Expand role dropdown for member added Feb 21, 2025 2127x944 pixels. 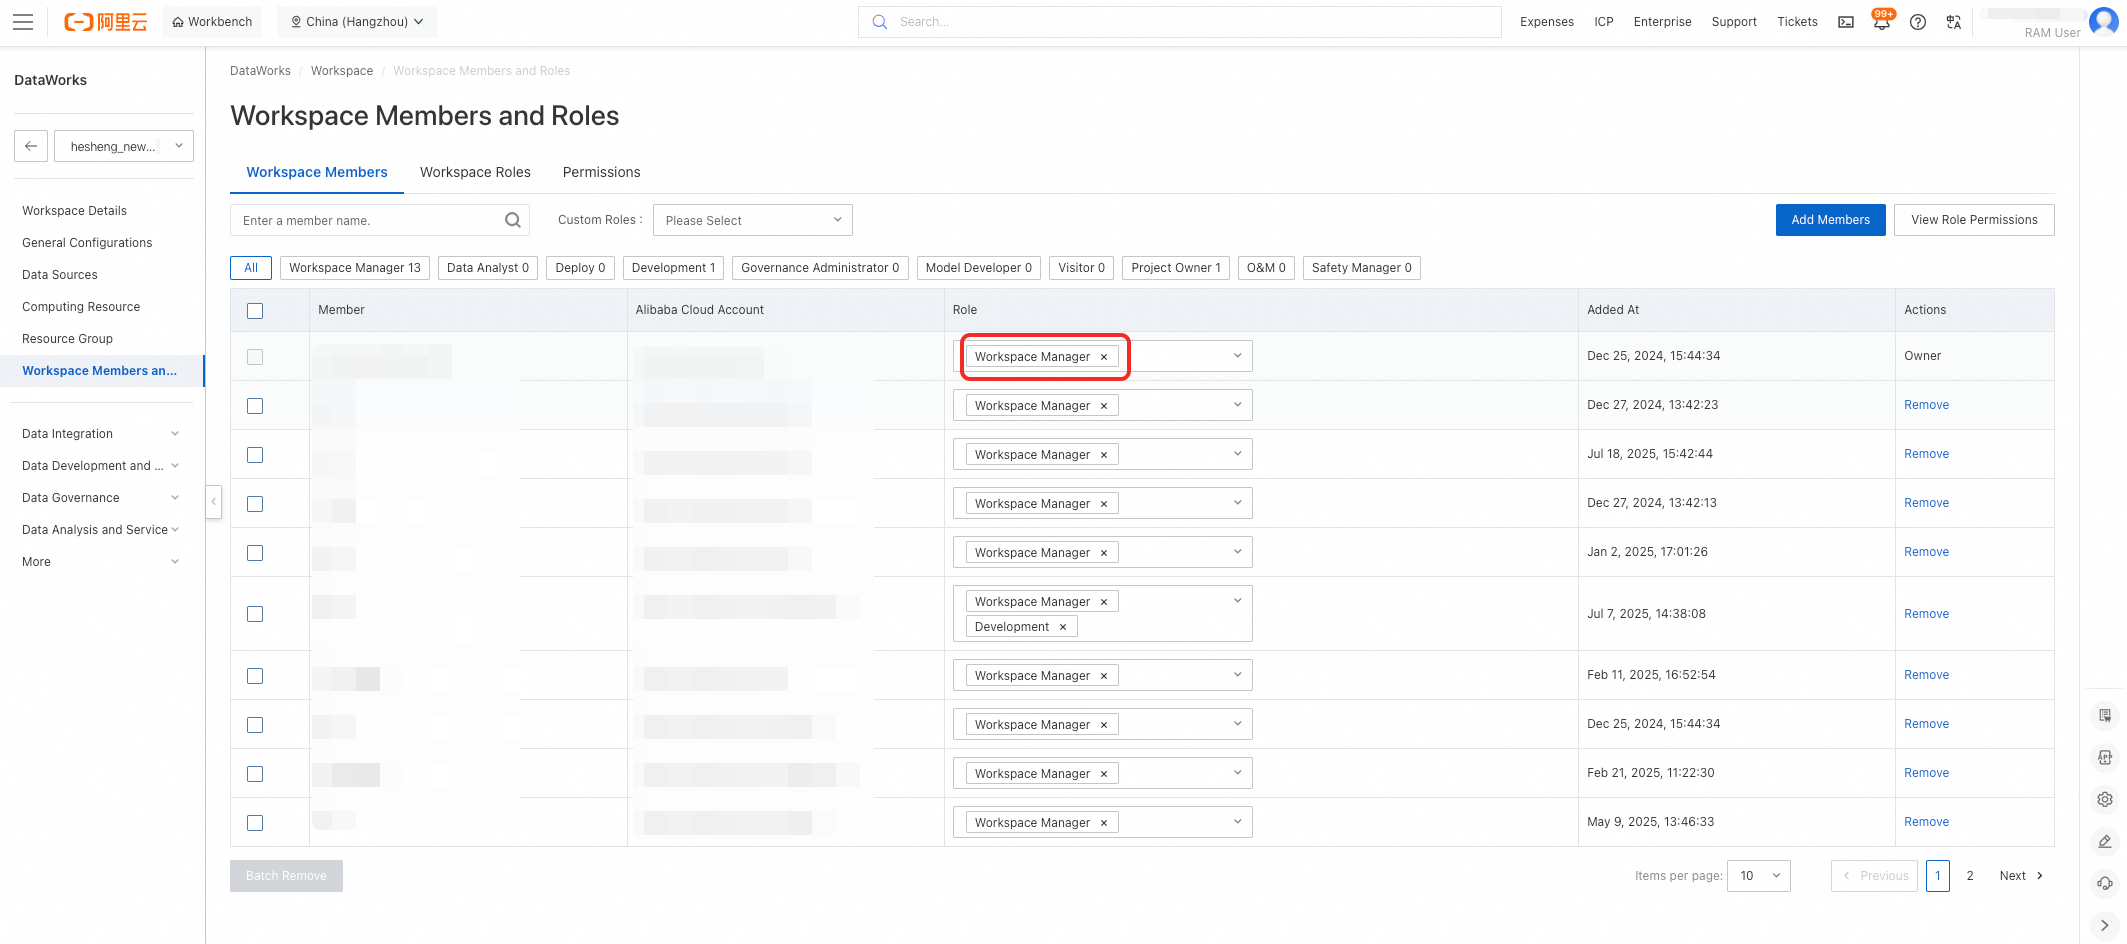click(x=1237, y=773)
